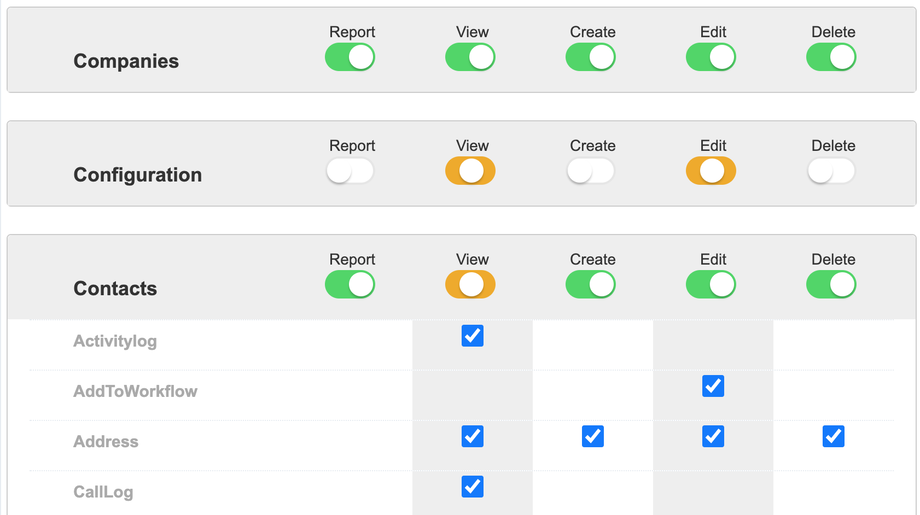Enable Configuration Report permission toggle
This screenshot has width=920, height=515.
pos(350,171)
